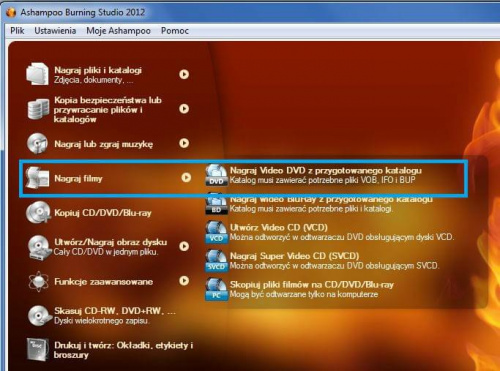Click the cover booklet icon for Drukuj i twórz
The width and height of the screenshot is (500, 371).
coord(37,350)
